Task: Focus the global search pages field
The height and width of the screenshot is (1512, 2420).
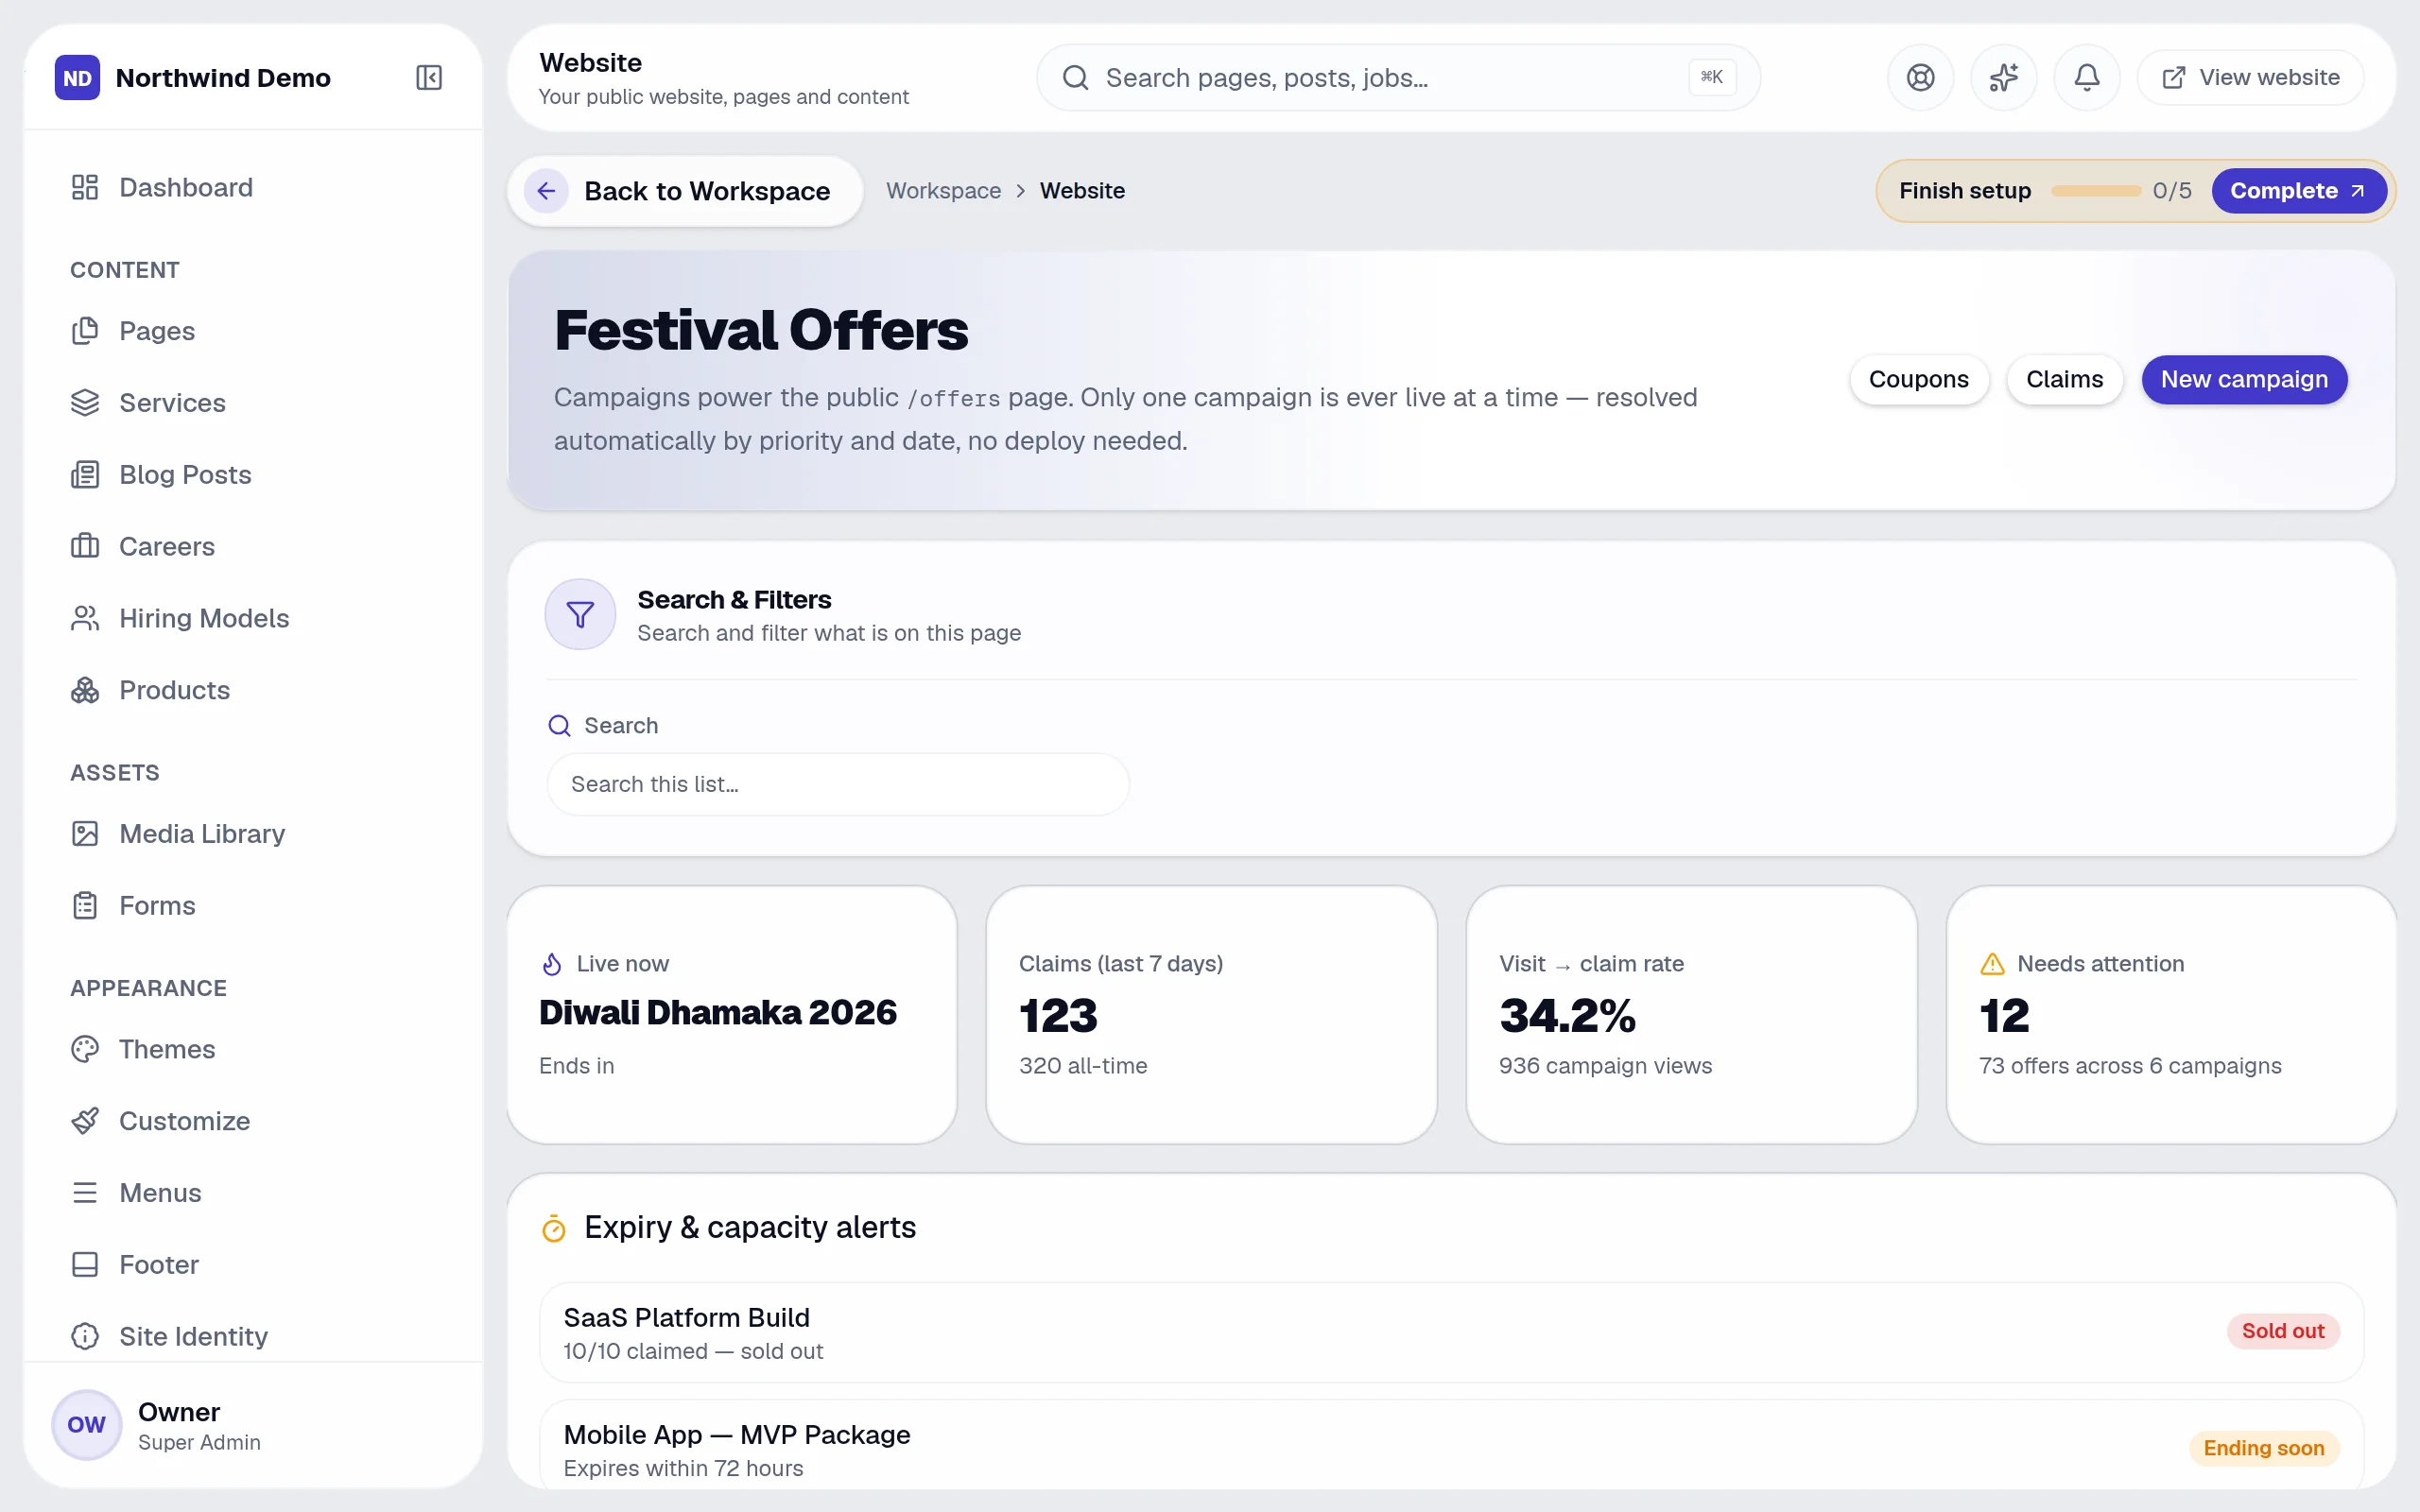Action: pos(1398,78)
